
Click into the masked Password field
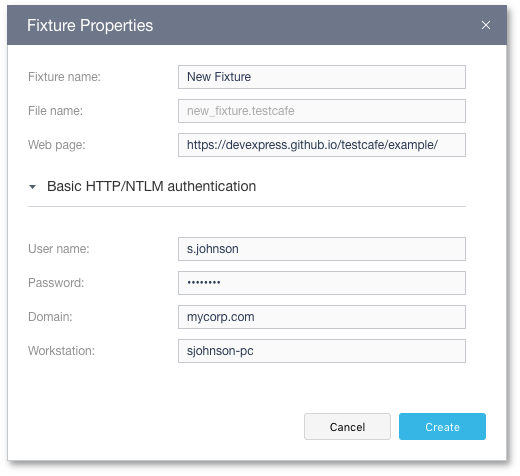tap(322, 283)
